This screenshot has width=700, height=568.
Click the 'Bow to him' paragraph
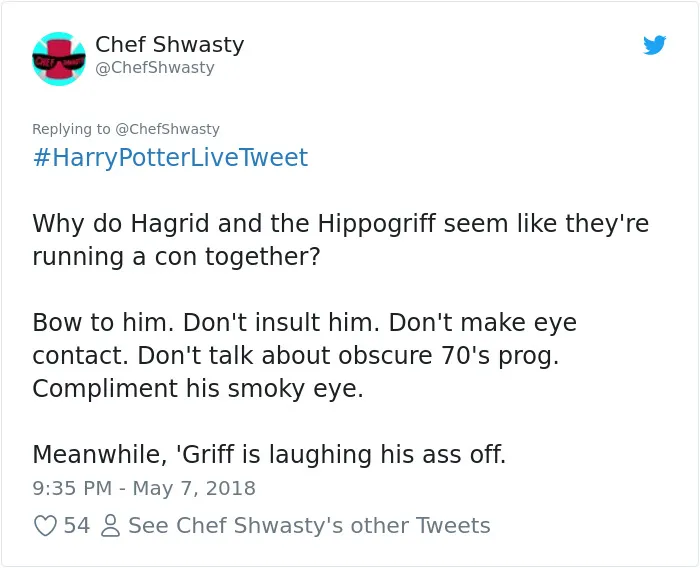304,355
